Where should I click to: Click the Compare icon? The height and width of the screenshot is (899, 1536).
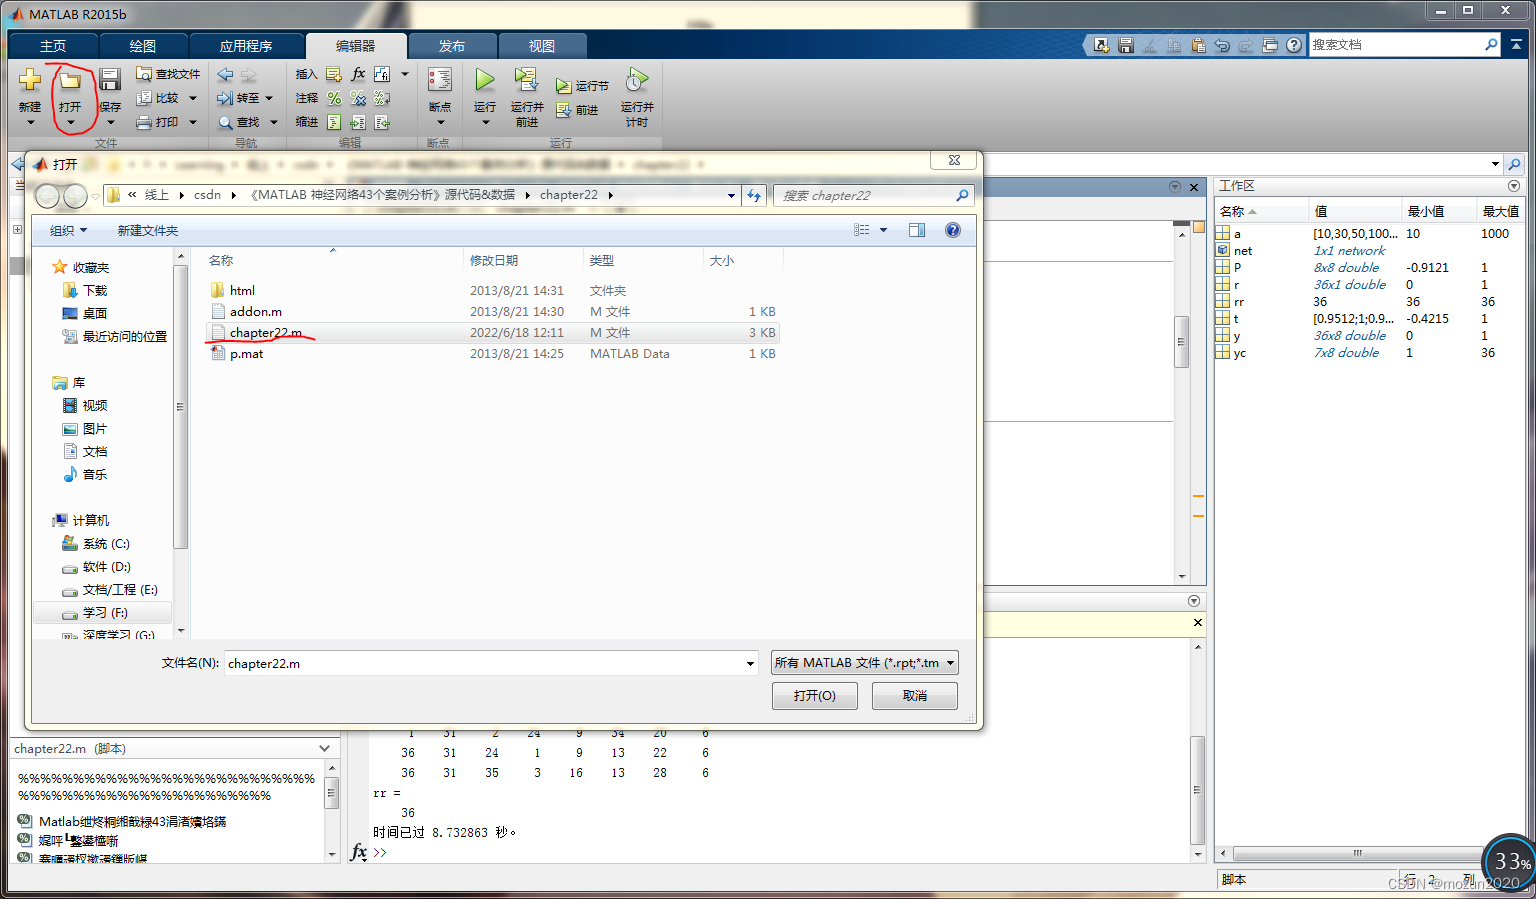(144, 98)
